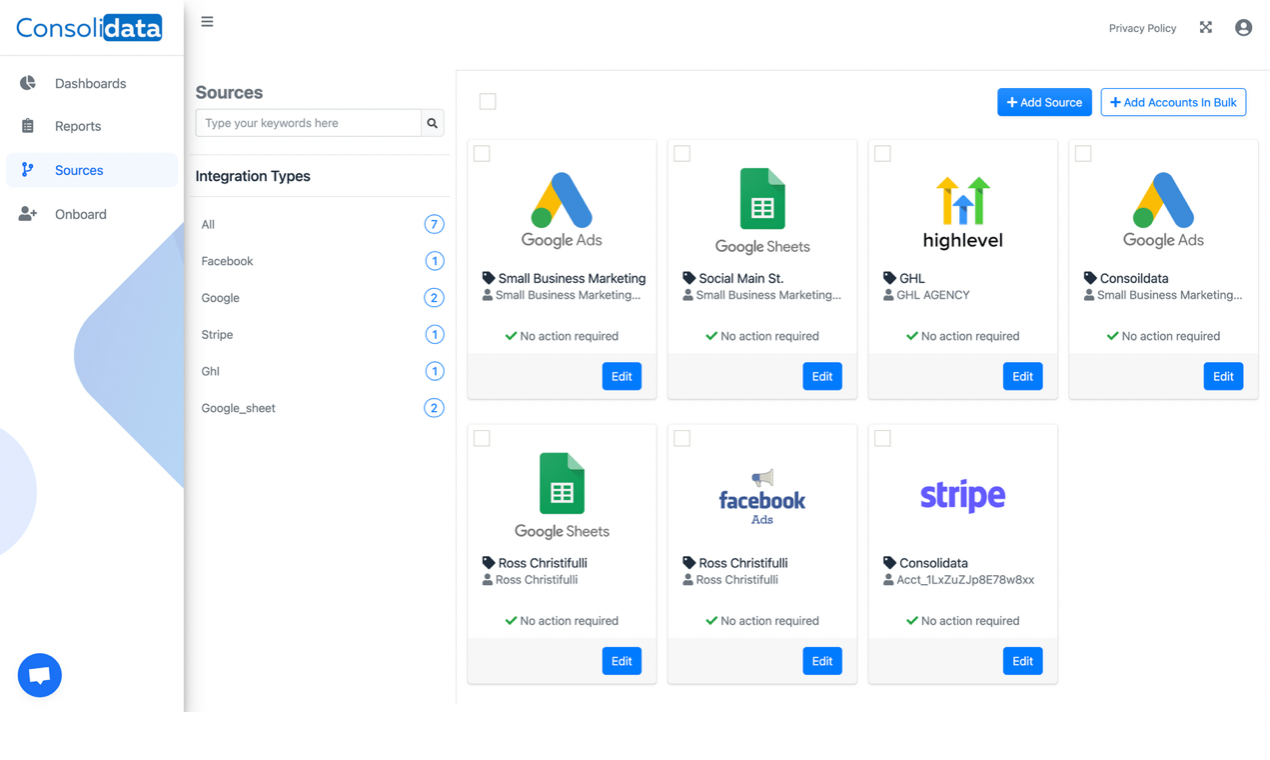Edit the Consoildata Google Ads source

coord(1223,376)
